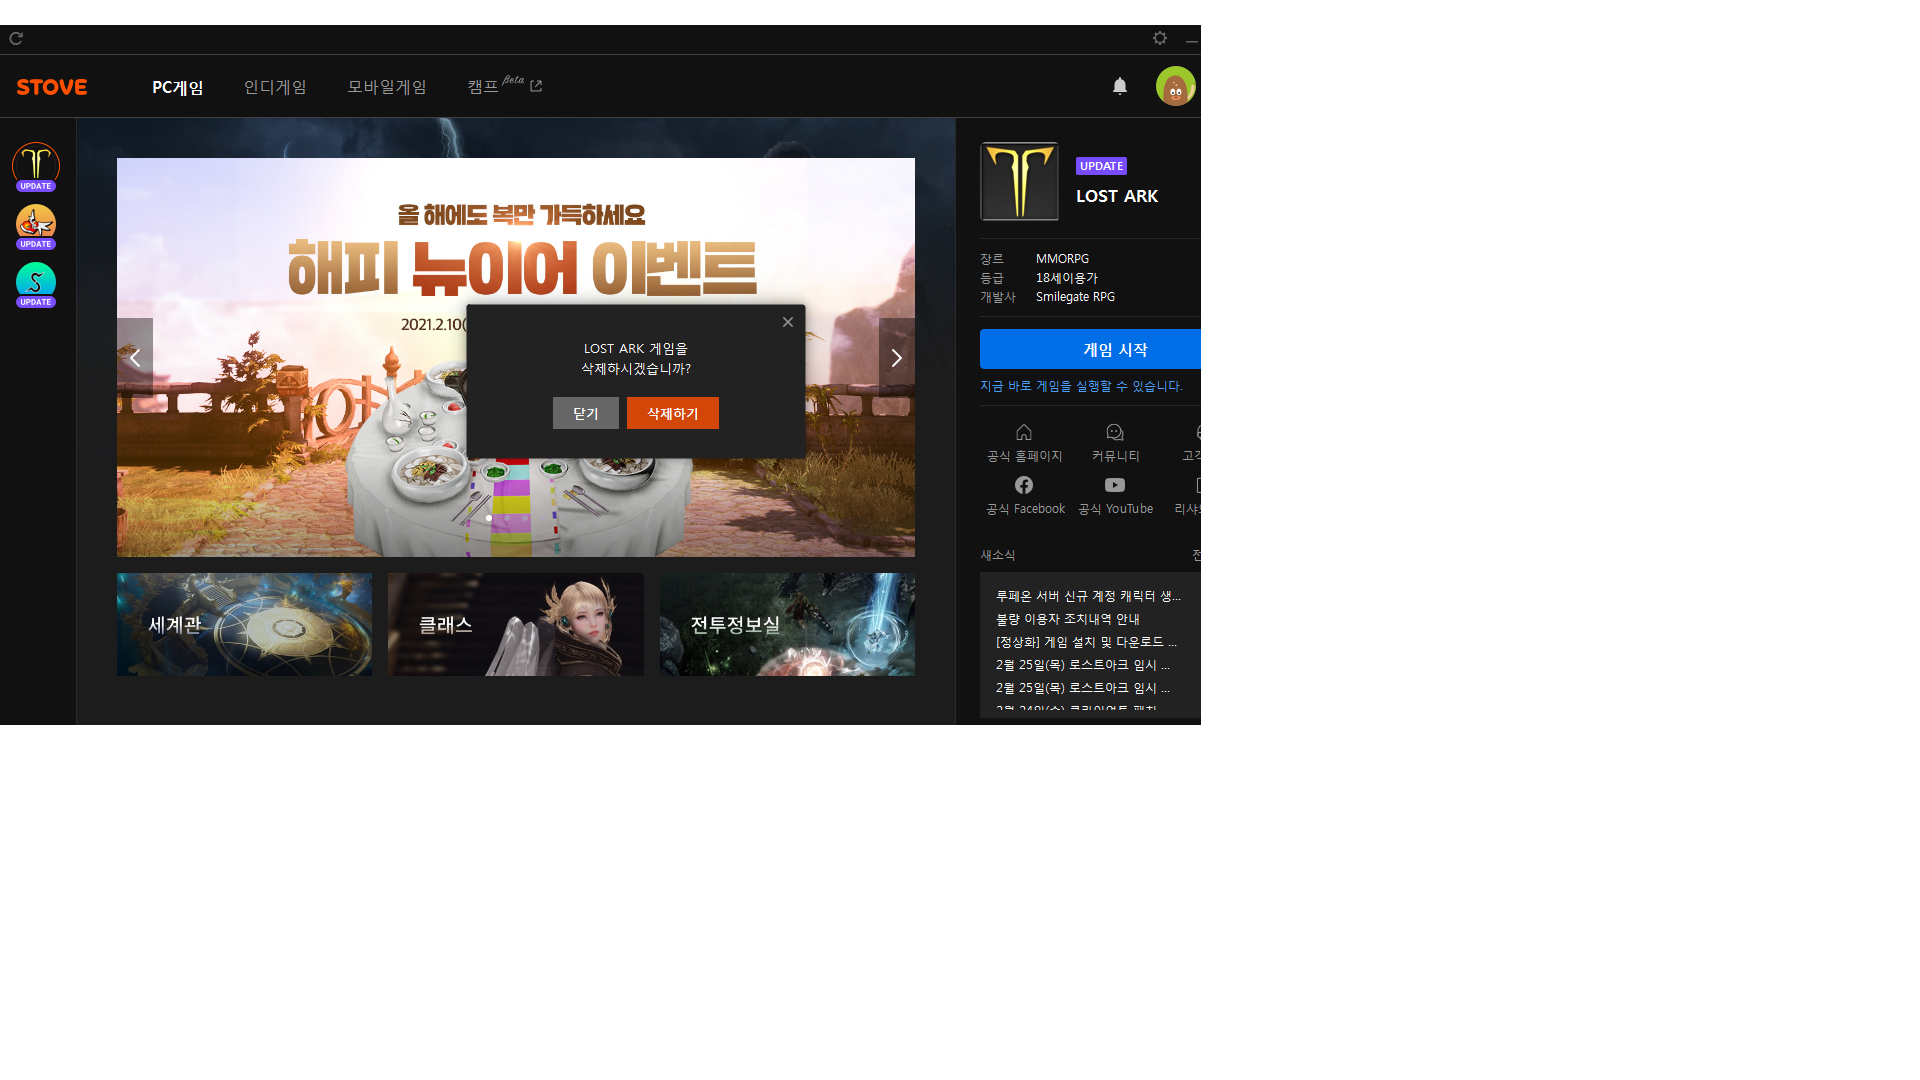Select the green S game icon in sidebar
Viewport: 1920px width, 1080px height.
36,282
